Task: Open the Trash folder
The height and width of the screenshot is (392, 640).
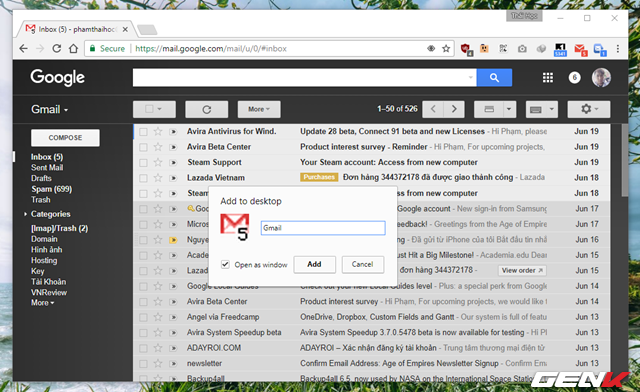Action: [41, 200]
